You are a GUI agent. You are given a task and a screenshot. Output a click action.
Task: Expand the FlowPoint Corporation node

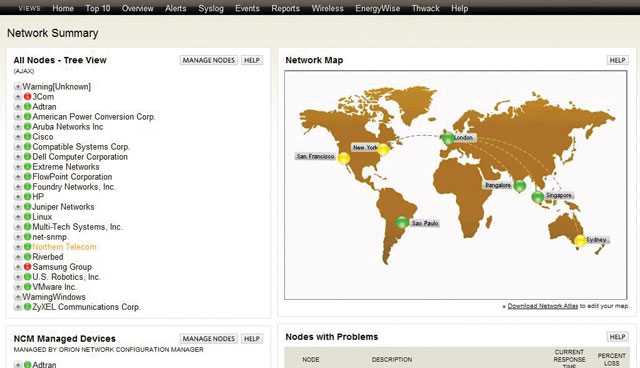pyautogui.click(x=18, y=177)
